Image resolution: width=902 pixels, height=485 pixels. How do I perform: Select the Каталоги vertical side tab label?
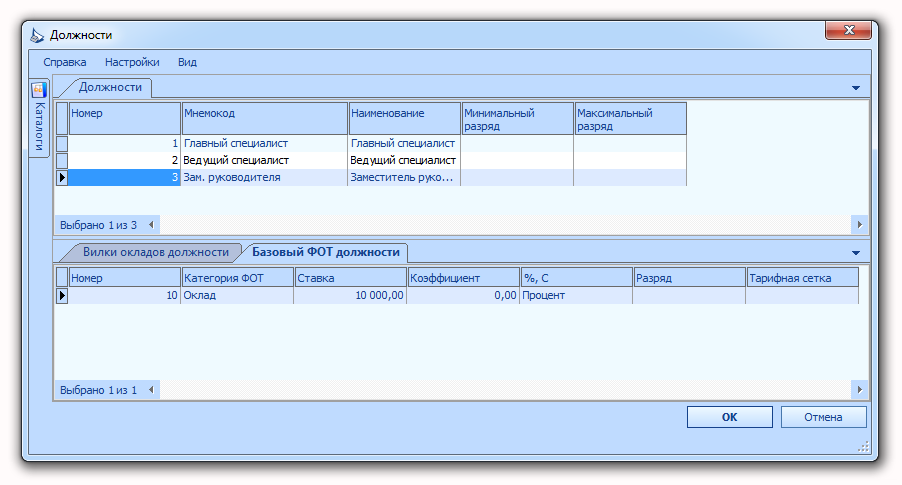click(39, 127)
